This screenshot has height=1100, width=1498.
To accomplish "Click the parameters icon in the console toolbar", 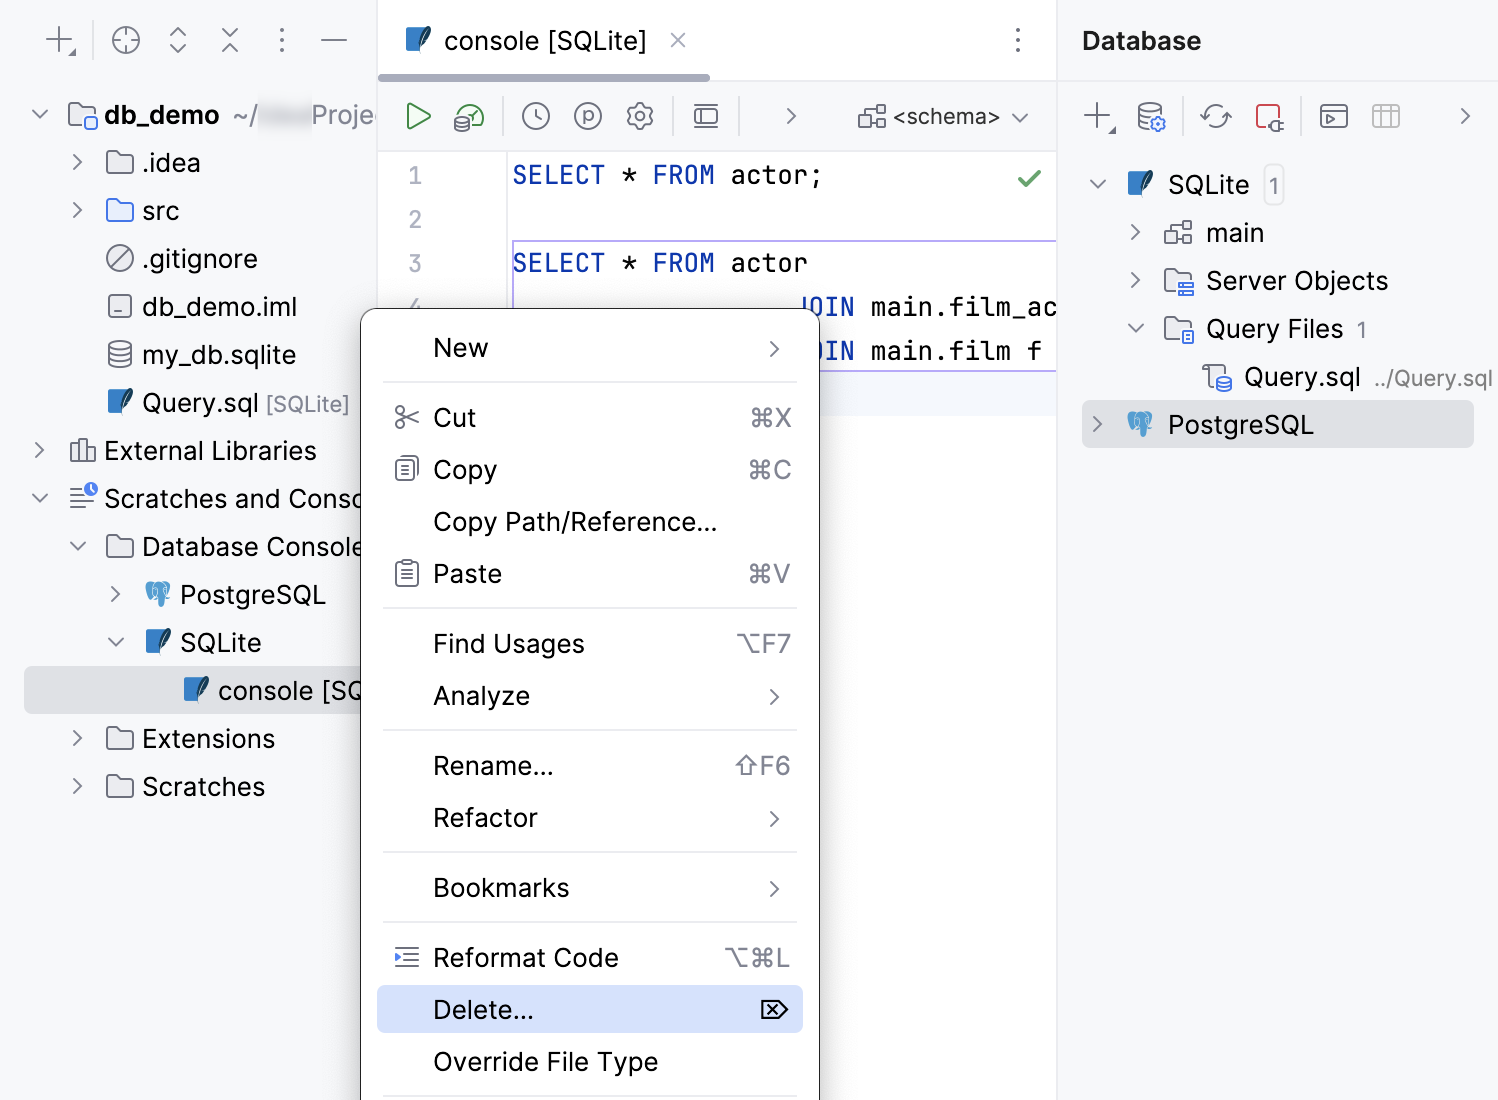I will [x=587, y=115].
